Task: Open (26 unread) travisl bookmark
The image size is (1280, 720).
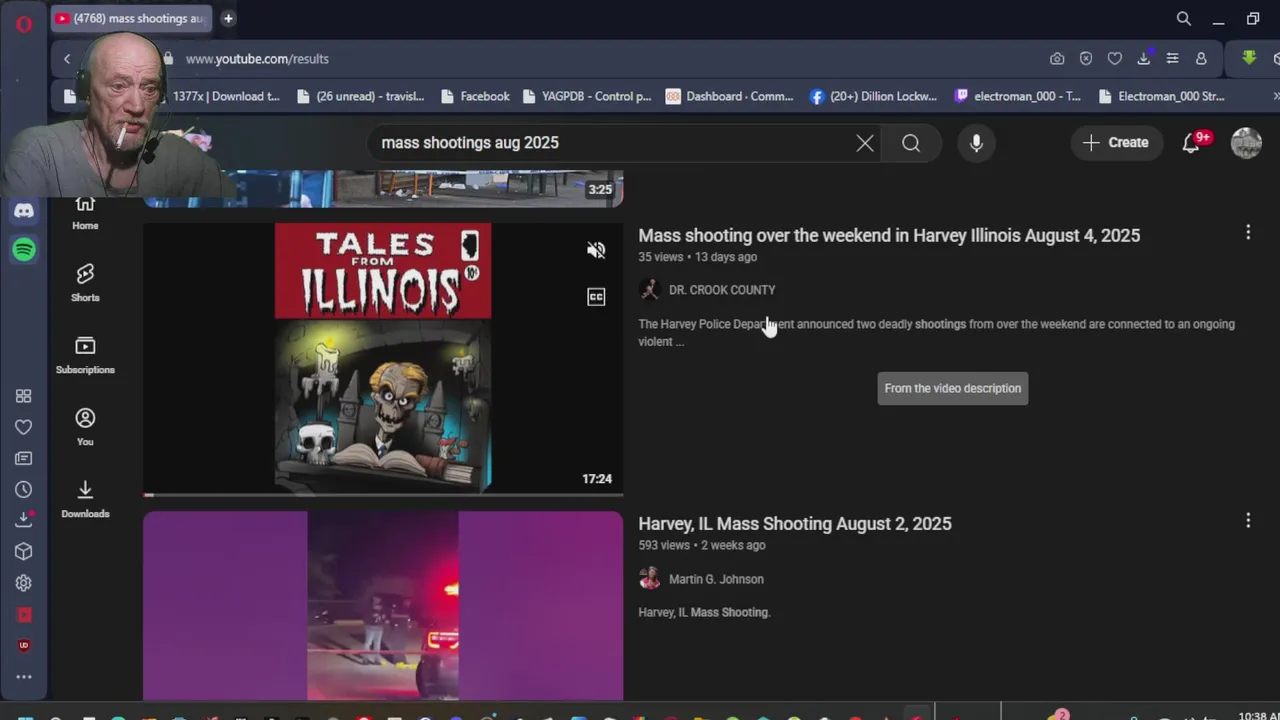Action: coord(361,96)
